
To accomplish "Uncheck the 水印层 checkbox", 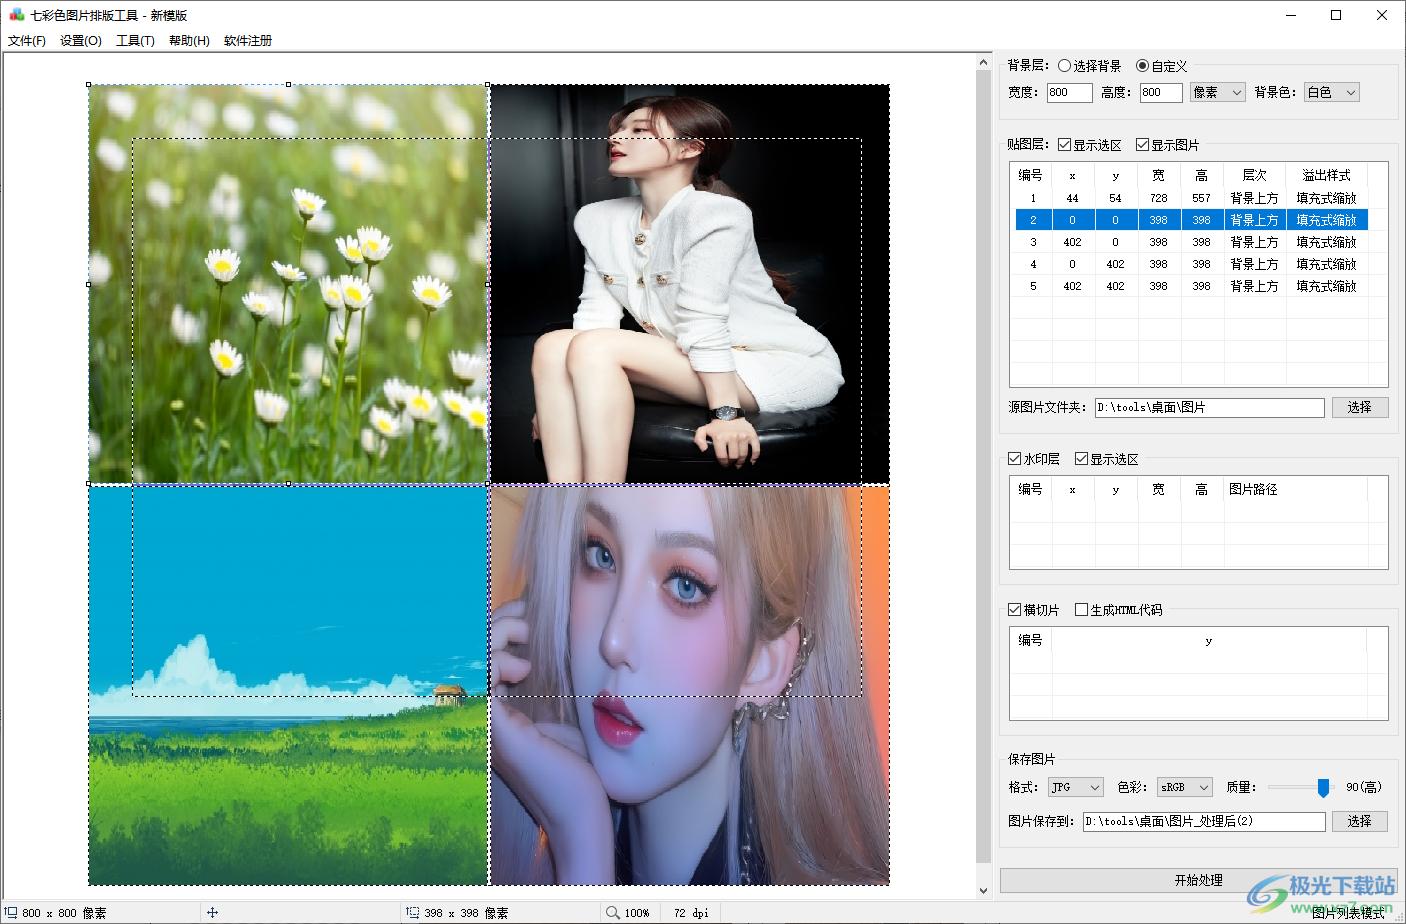I will [x=1015, y=459].
